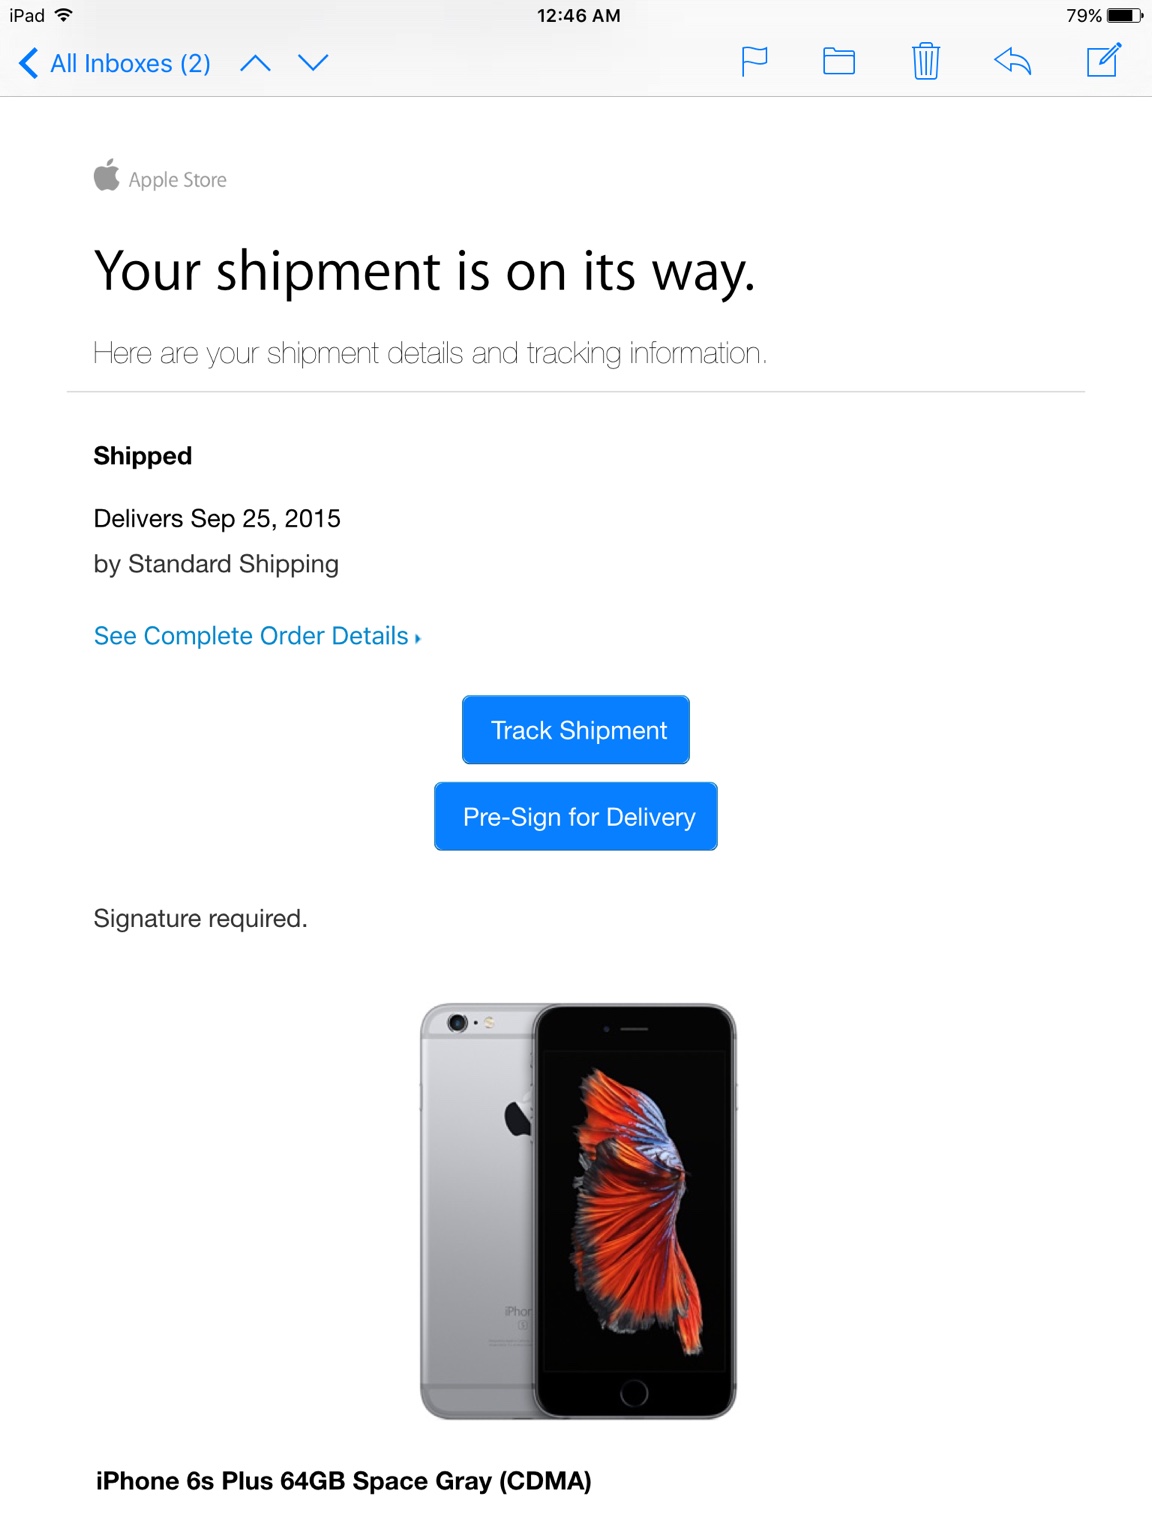This screenshot has width=1152, height=1536.
Task: Click Pre-Sign for Delivery button
Action: click(x=576, y=817)
